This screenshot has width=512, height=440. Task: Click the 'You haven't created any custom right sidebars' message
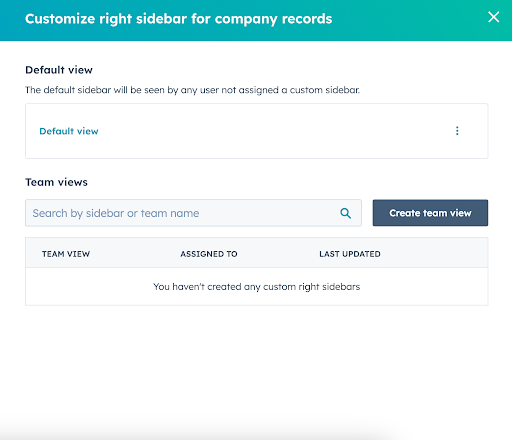[x=257, y=287]
